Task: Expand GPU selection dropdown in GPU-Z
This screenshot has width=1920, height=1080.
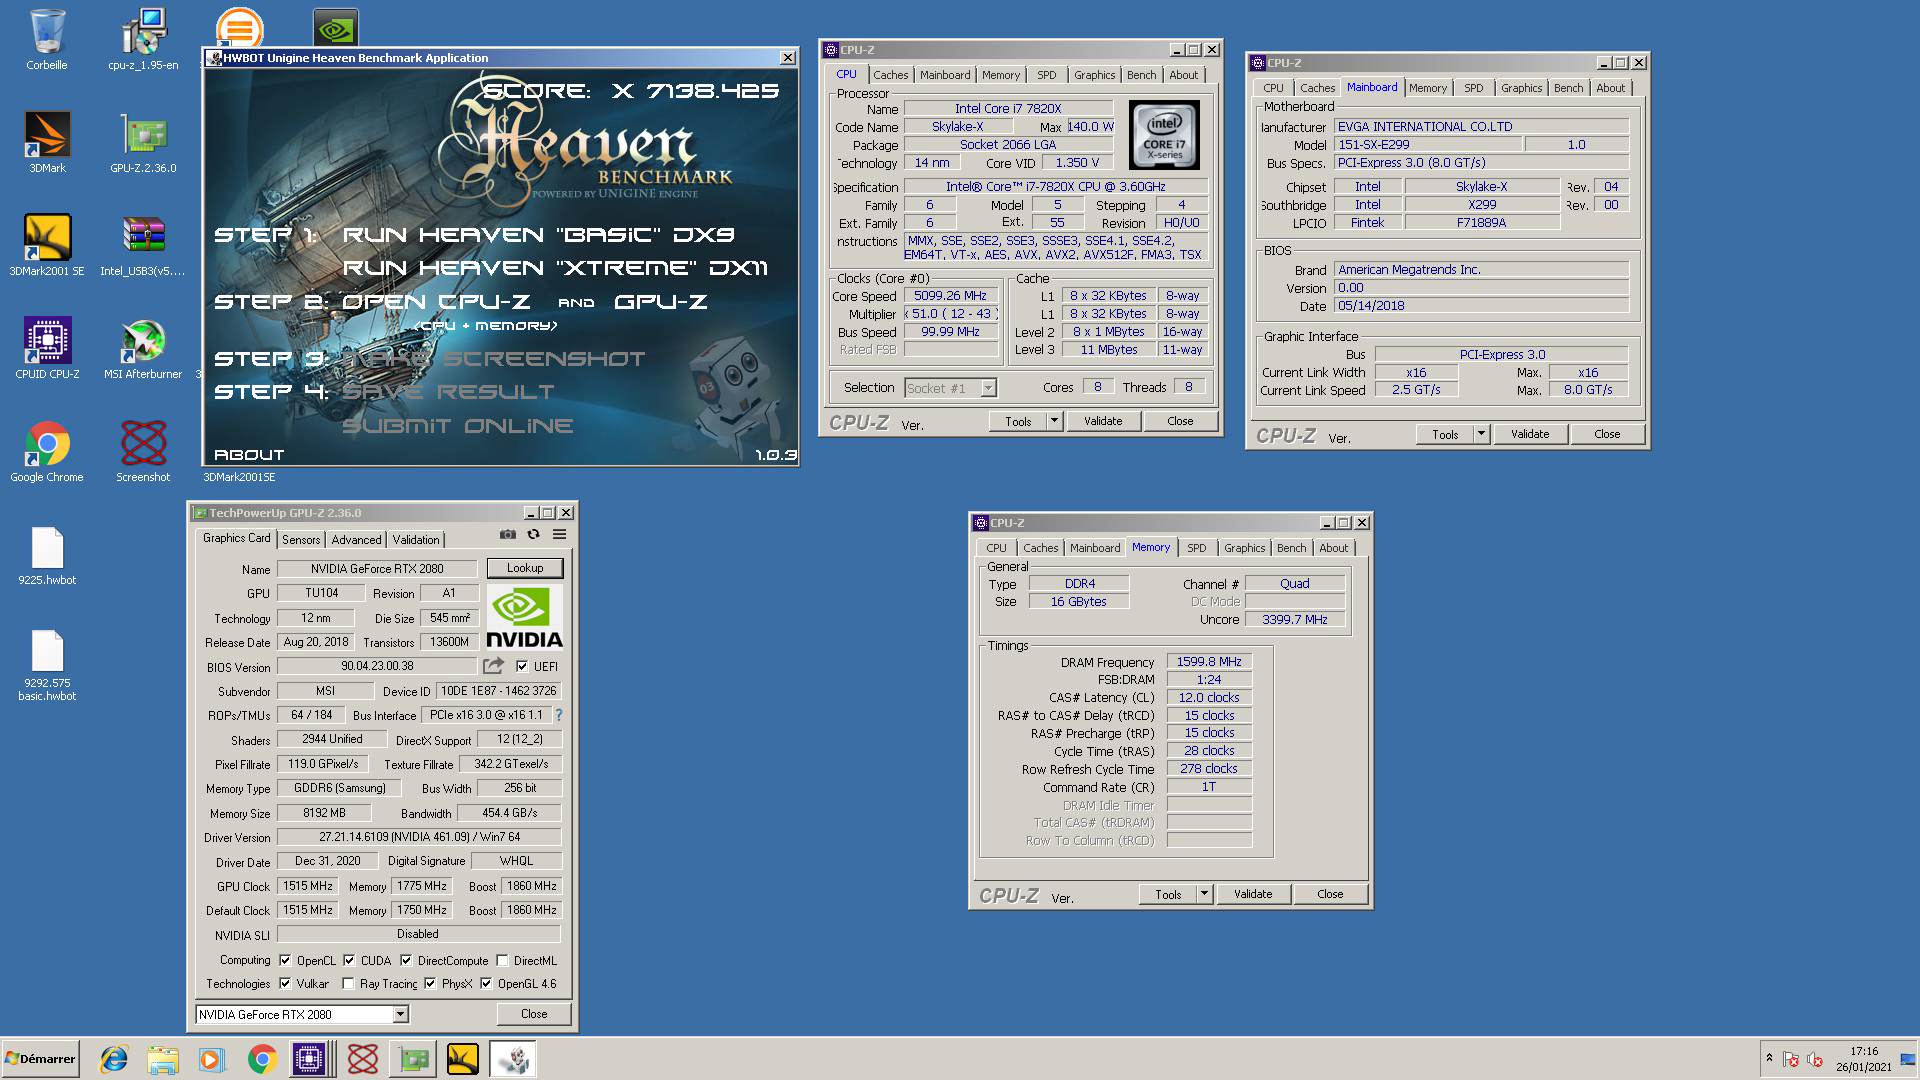Action: pos(400,1014)
